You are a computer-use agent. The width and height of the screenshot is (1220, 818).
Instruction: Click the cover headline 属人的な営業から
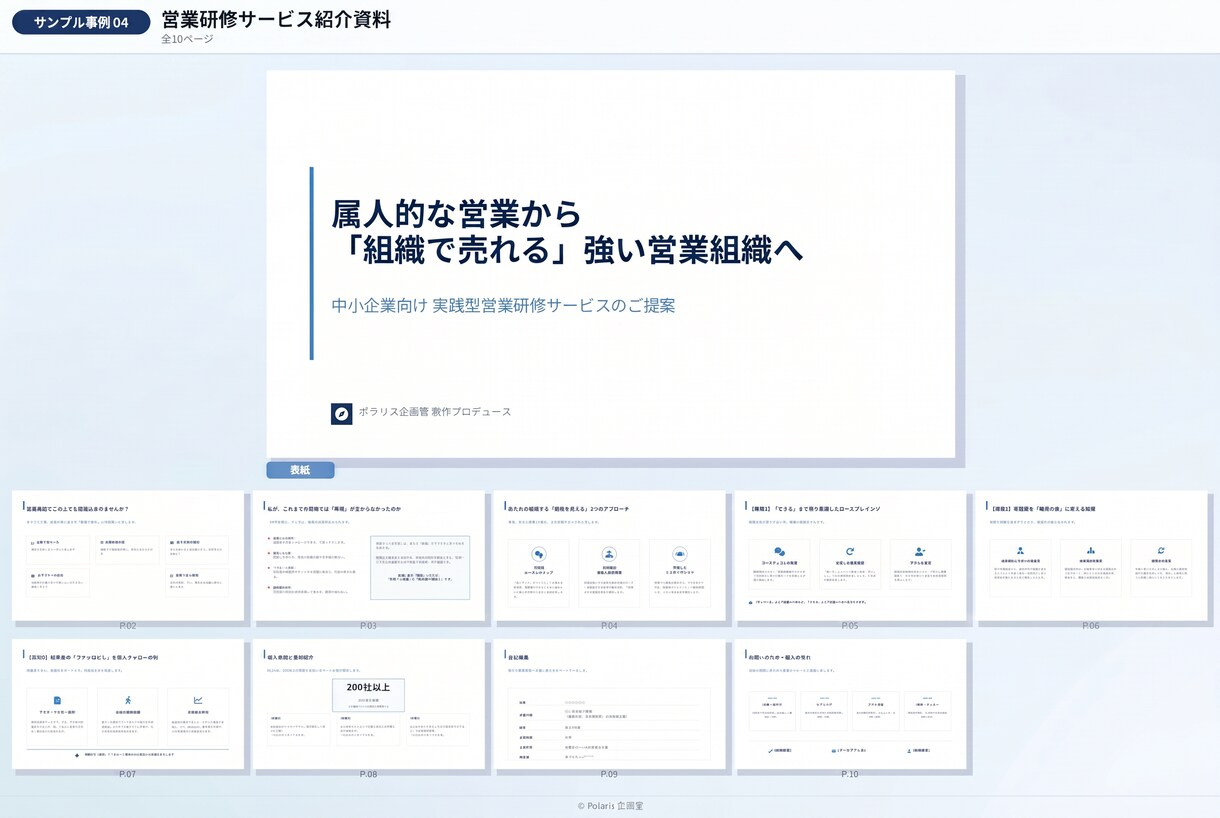coord(456,213)
